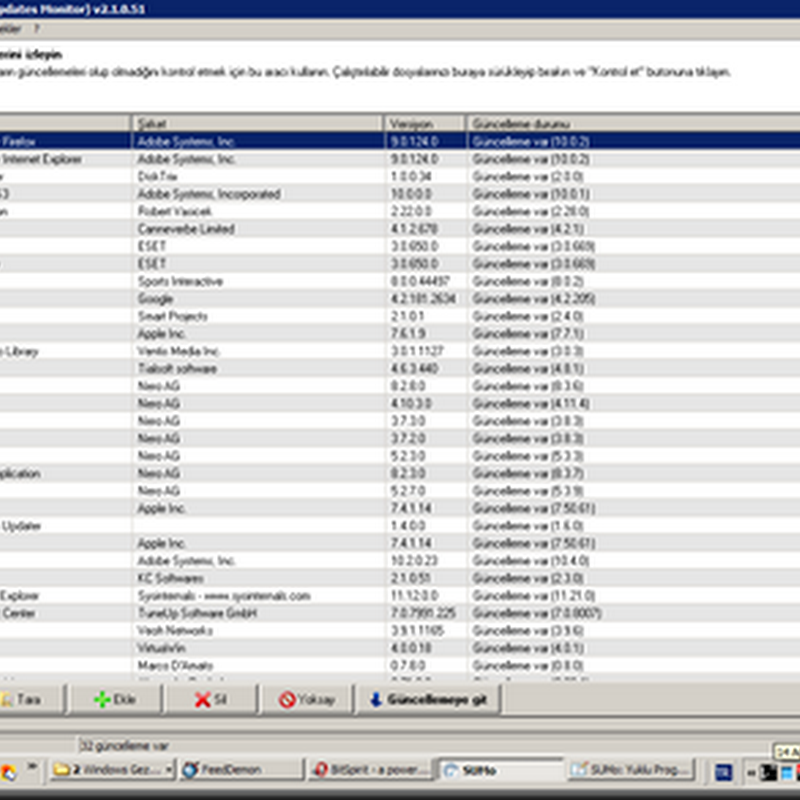Select the Sysinternals - www.sysinternals.com row
This screenshot has width=800, height=800.
click(400, 595)
